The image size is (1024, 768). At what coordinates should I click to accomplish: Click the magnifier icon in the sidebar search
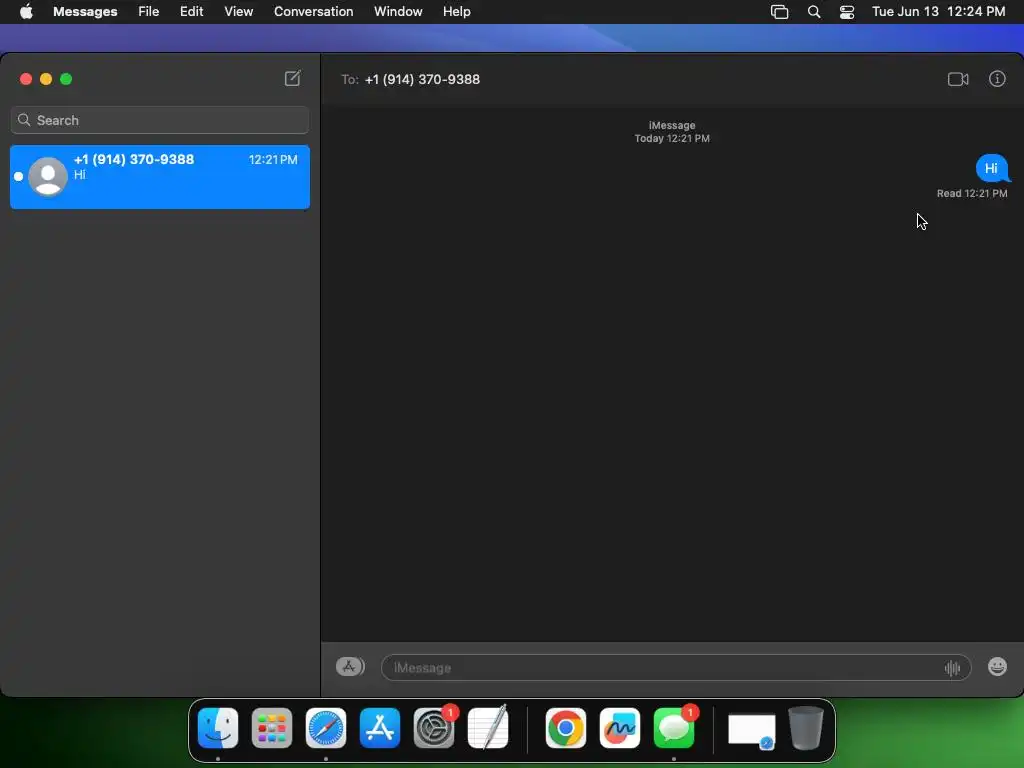click(x=24, y=120)
